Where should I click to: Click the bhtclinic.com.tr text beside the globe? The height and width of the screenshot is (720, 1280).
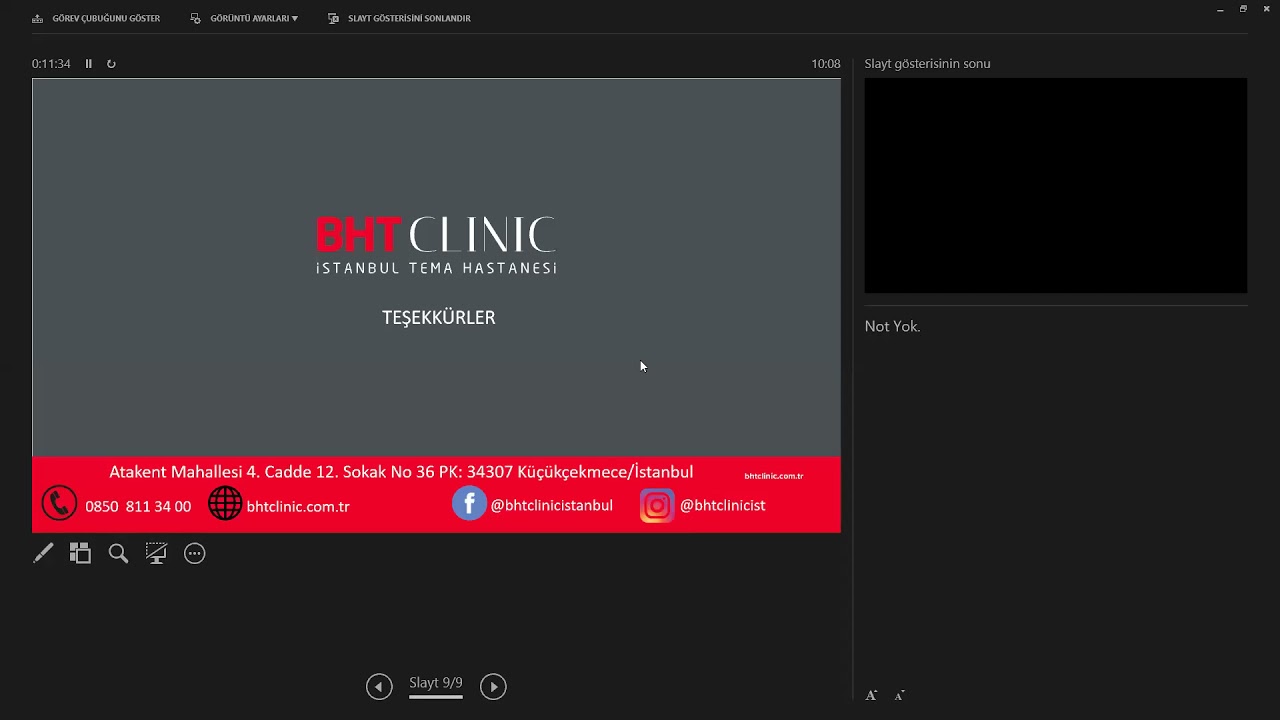pos(298,507)
